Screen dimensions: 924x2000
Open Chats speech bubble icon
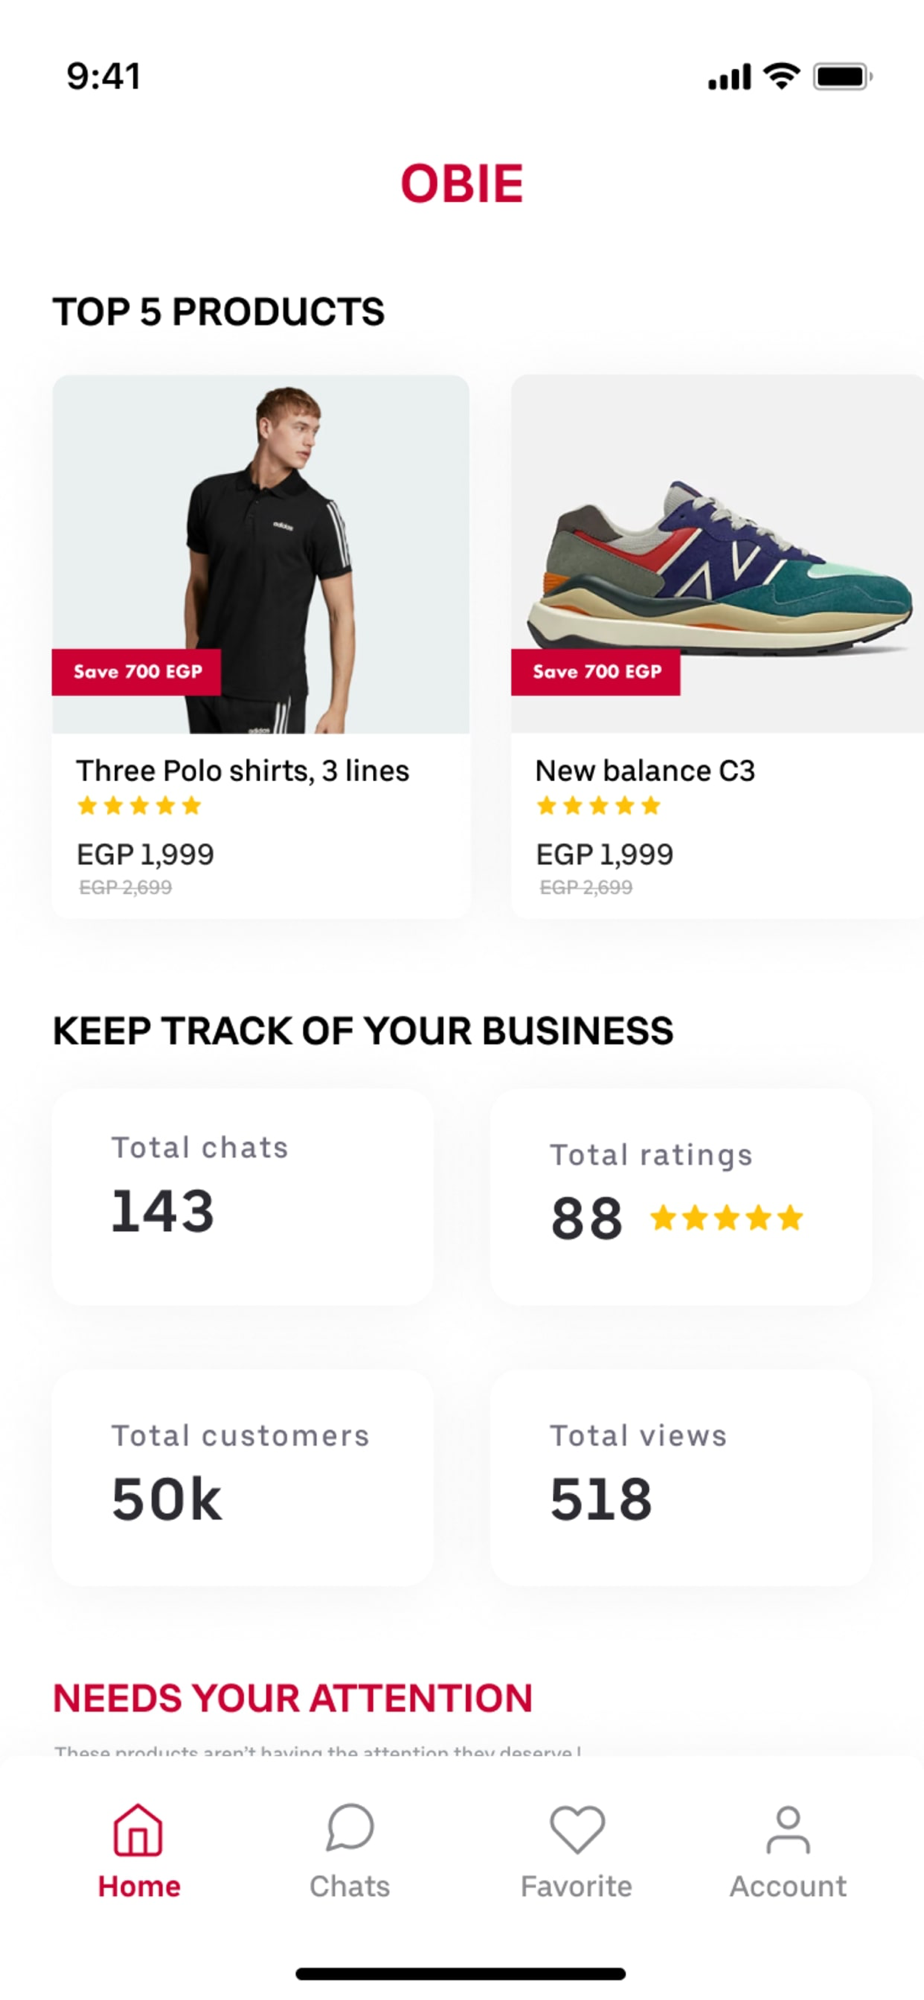350,1828
